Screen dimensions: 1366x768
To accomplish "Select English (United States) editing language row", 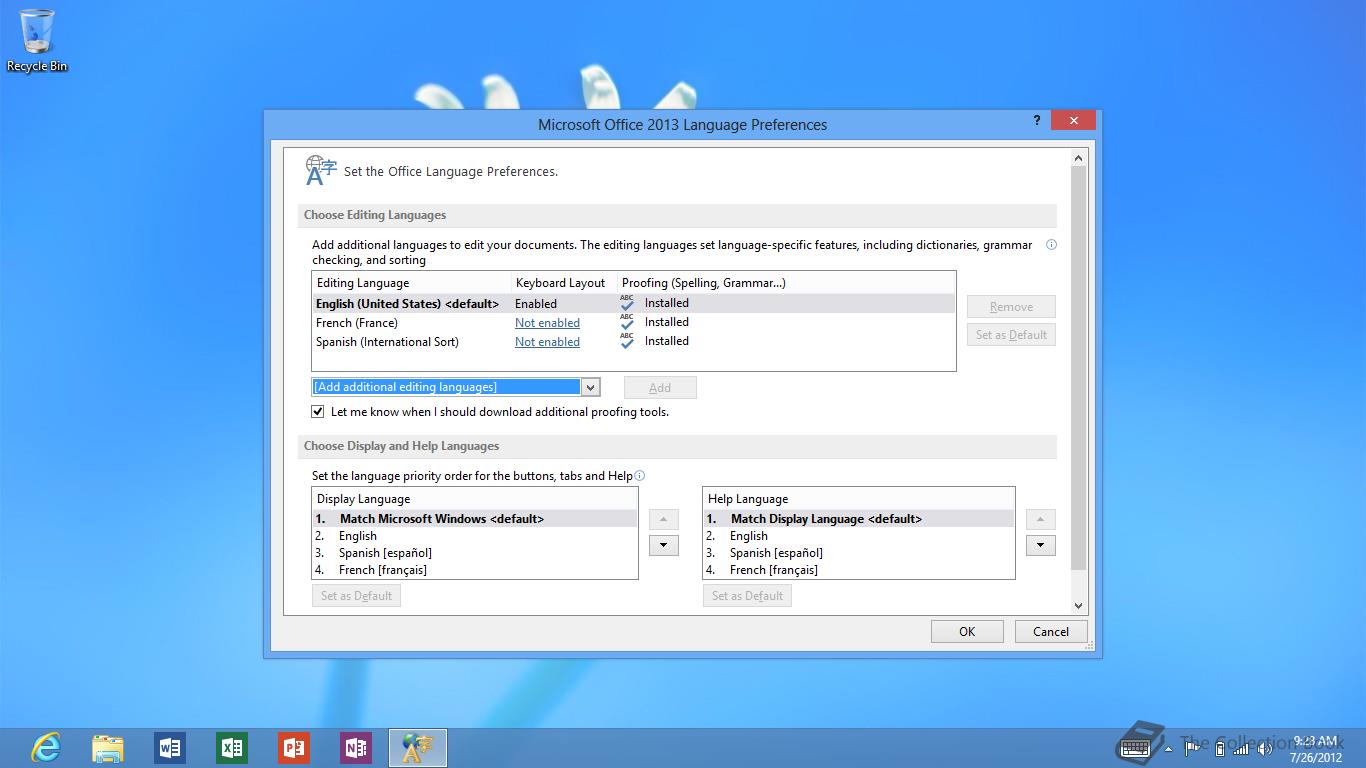I will (x=634, y=303).
